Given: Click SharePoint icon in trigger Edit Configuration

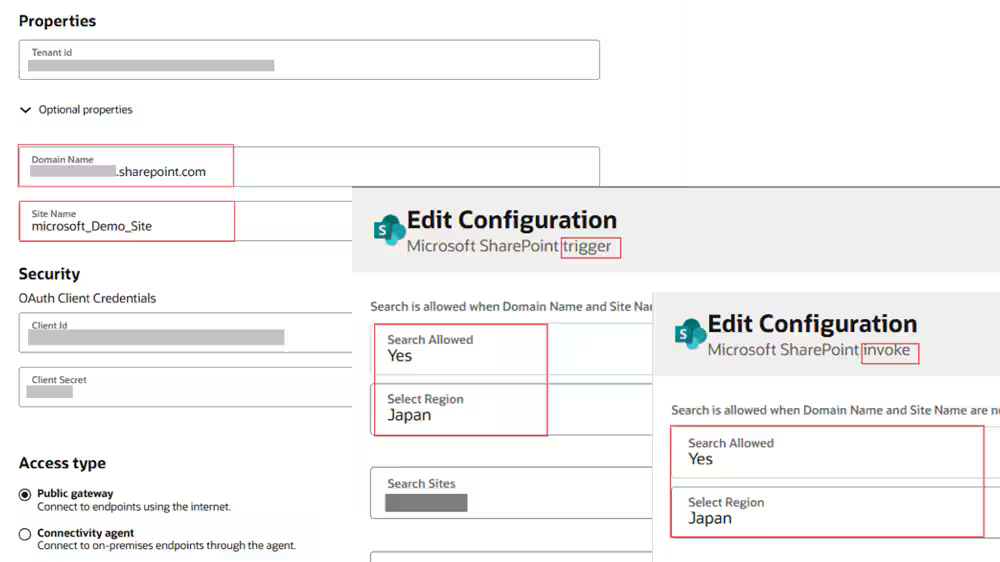Looking at the screenshot, I should click(x=390, y=230).
